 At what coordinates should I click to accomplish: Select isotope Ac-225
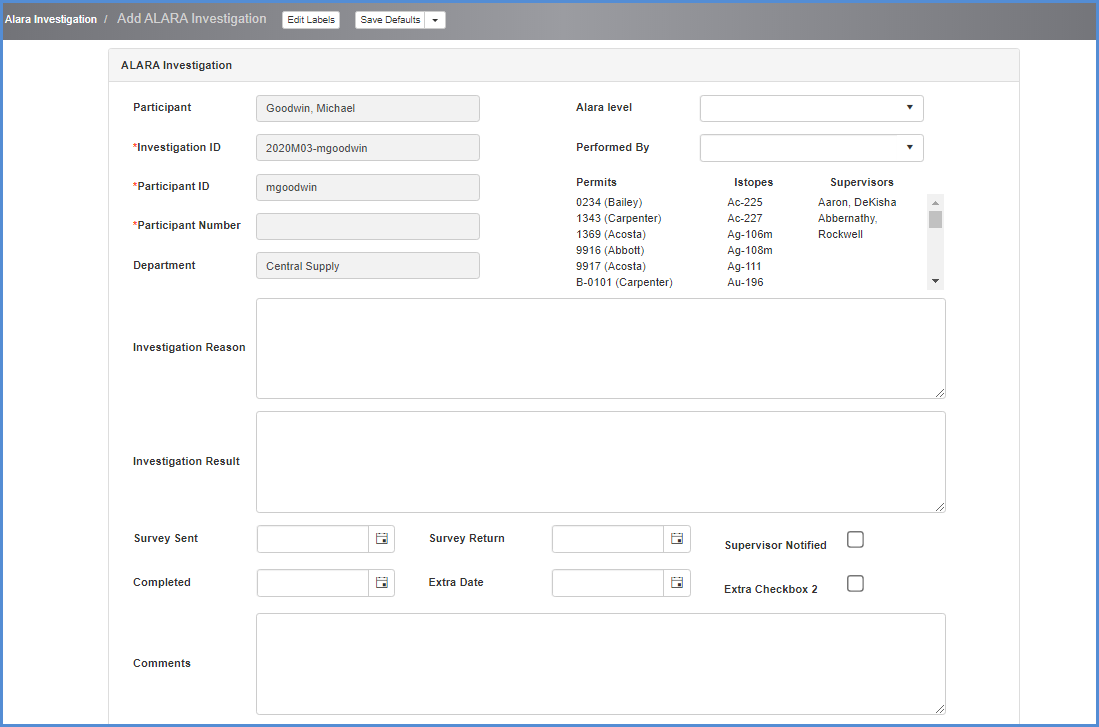point(744,202)
